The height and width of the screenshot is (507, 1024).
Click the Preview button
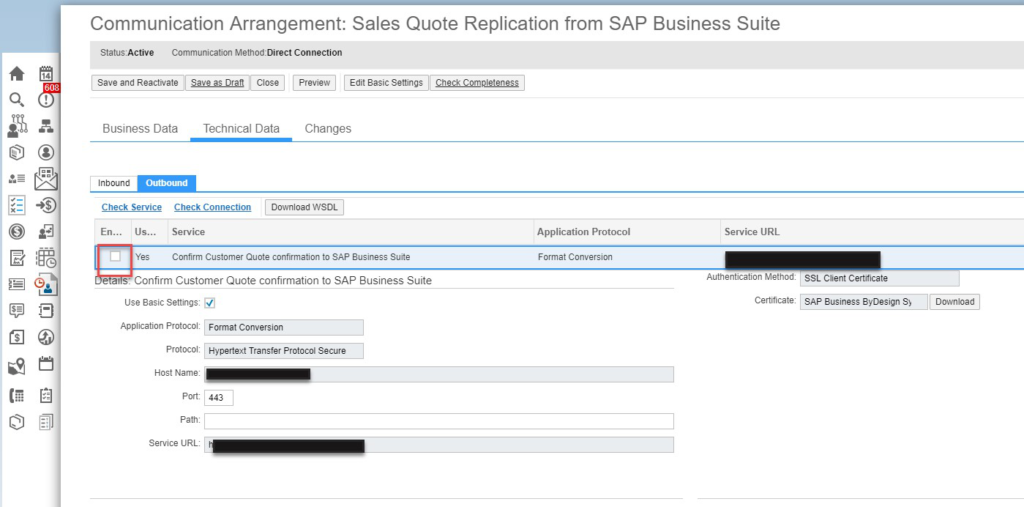314,83
